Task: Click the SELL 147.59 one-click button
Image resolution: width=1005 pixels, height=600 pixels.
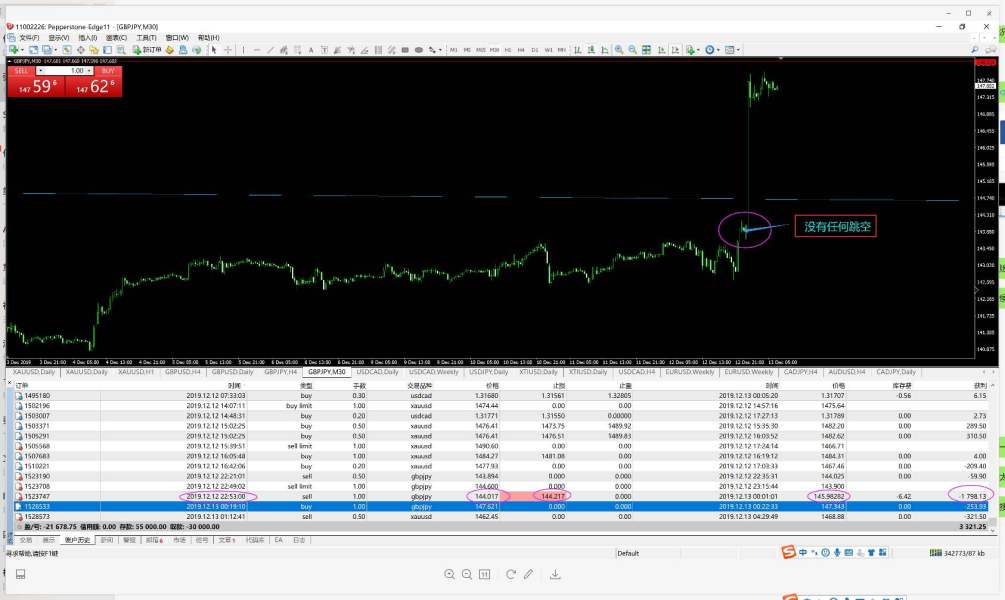Action: 36,87
